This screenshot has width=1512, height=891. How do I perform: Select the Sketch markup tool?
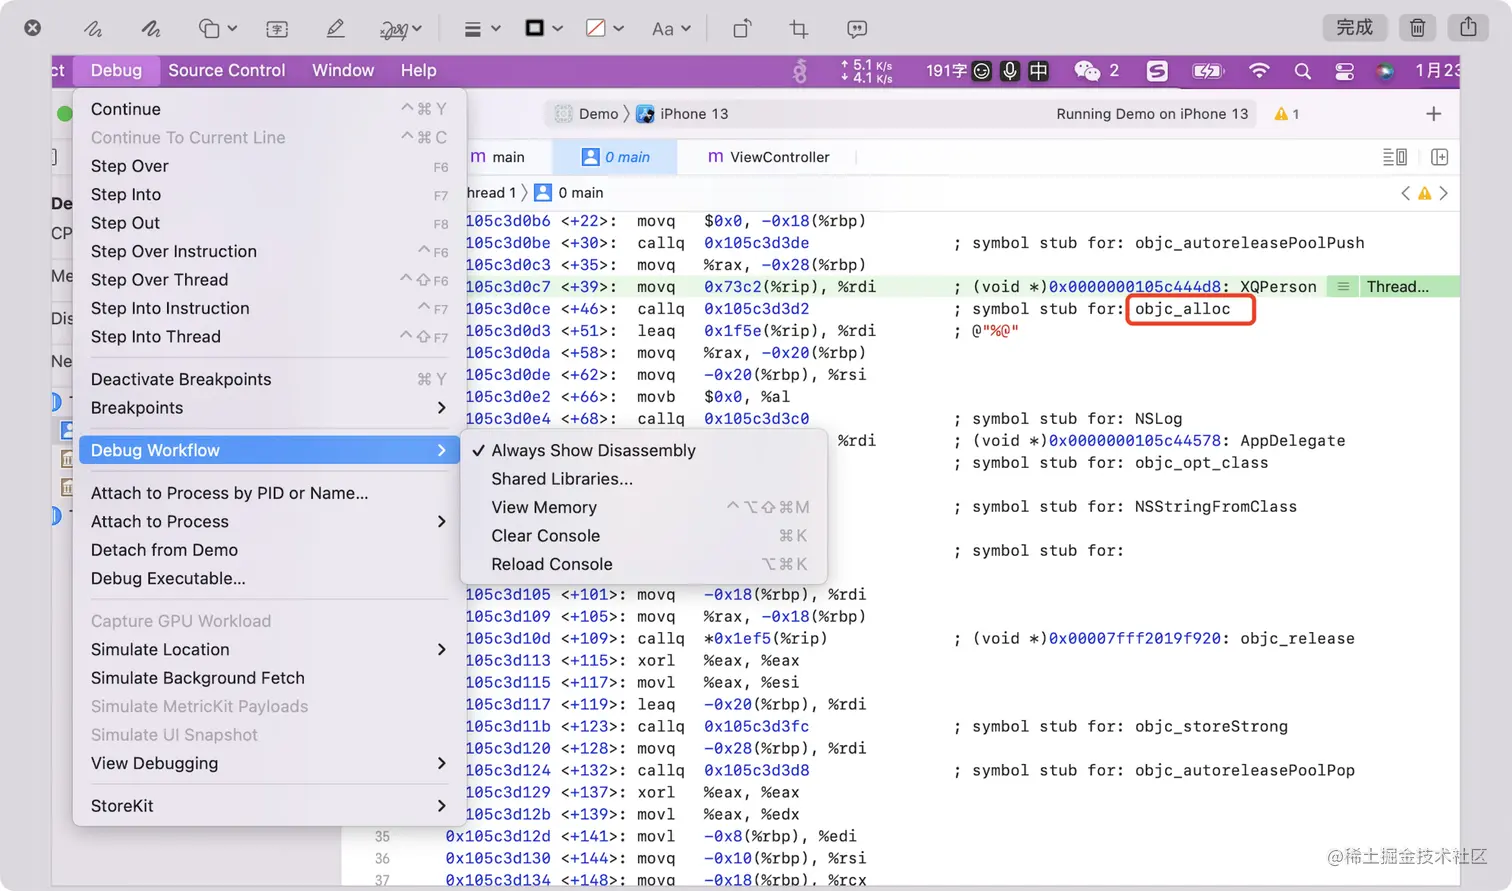tap(92, 28)
